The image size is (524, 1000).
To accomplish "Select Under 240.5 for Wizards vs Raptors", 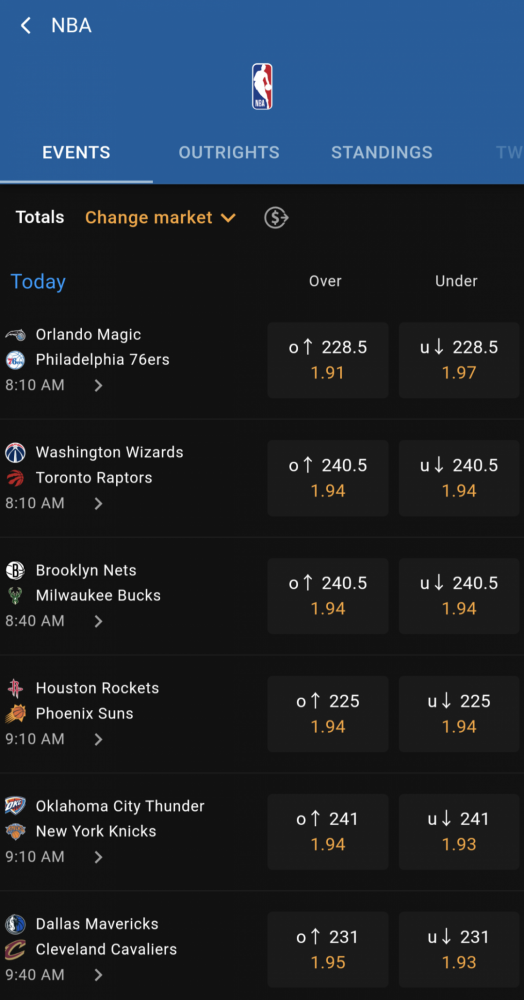I will click(459, 478).
